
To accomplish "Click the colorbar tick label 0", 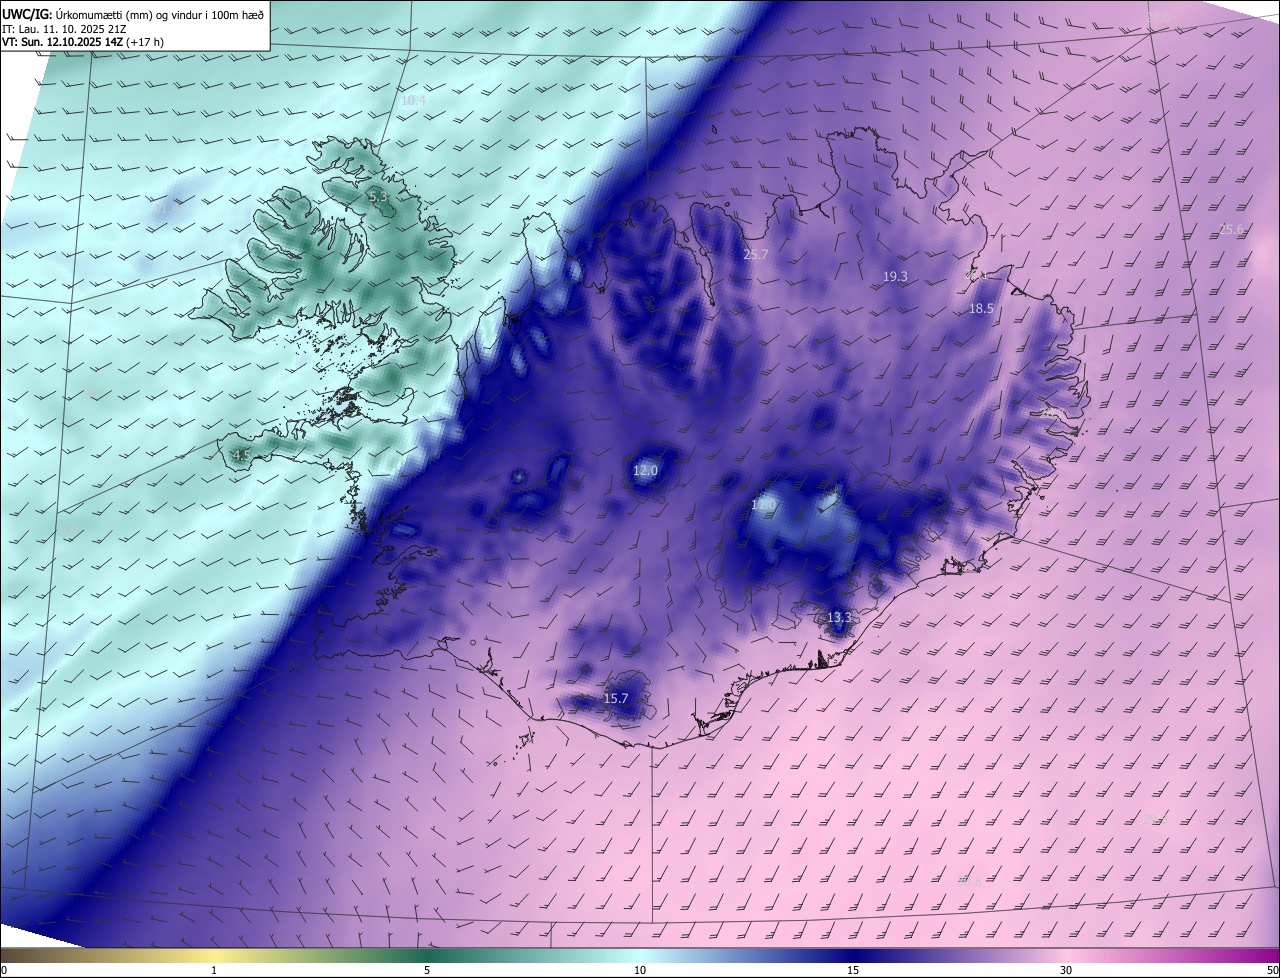I will pyautogui.click(x=4, y=970).
